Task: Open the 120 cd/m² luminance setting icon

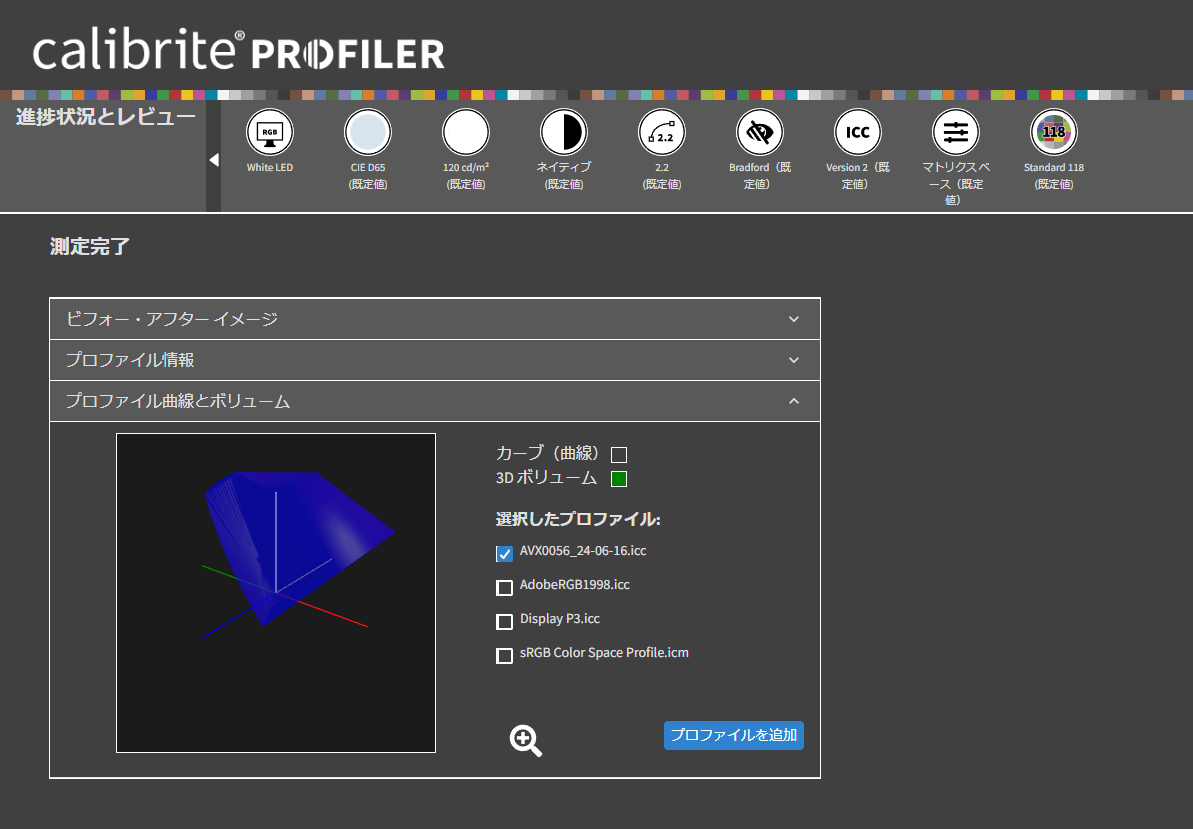Action: [x=465, y=132]
